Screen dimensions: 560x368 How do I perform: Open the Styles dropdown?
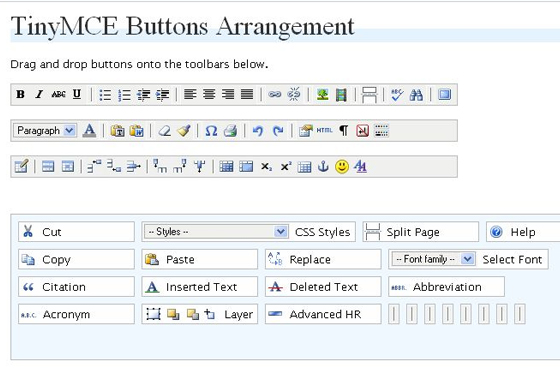pyautogui.click(x=216, y=232)
